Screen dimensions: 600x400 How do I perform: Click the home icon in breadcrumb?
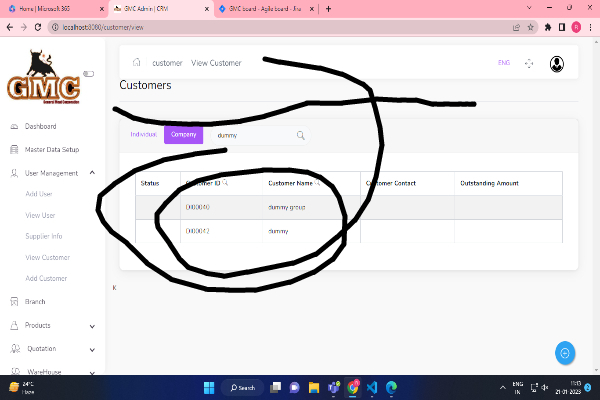point(136,63)
